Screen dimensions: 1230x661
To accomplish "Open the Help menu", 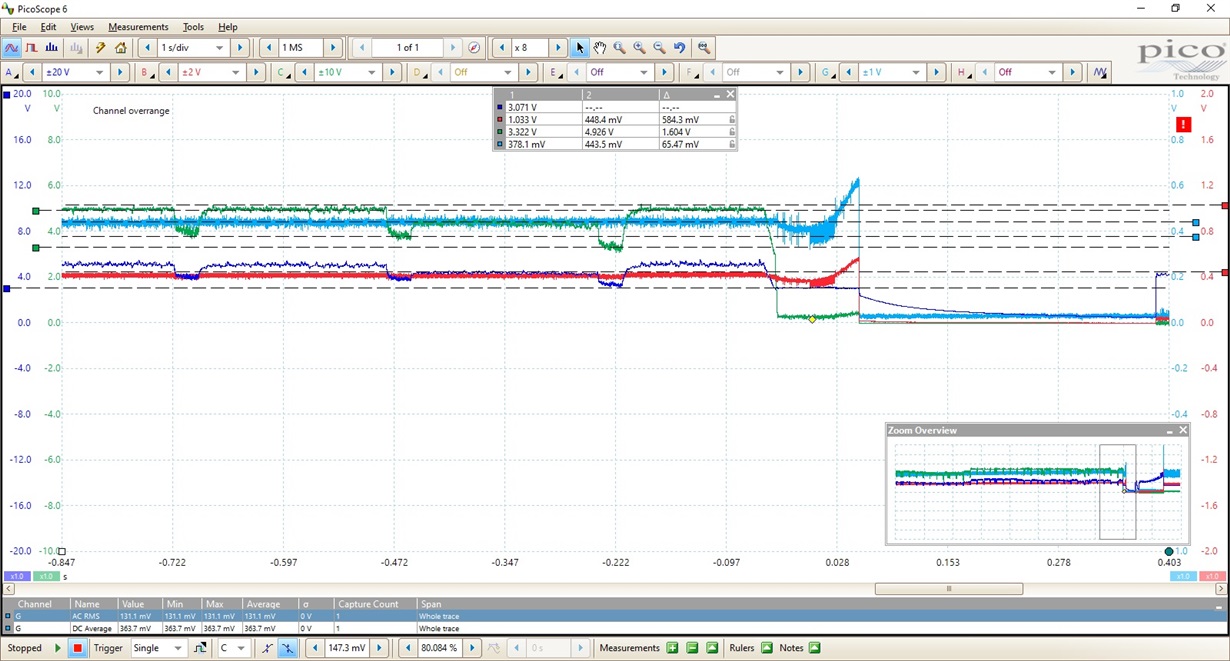I will pyautogui.click(x=228, y=27).
